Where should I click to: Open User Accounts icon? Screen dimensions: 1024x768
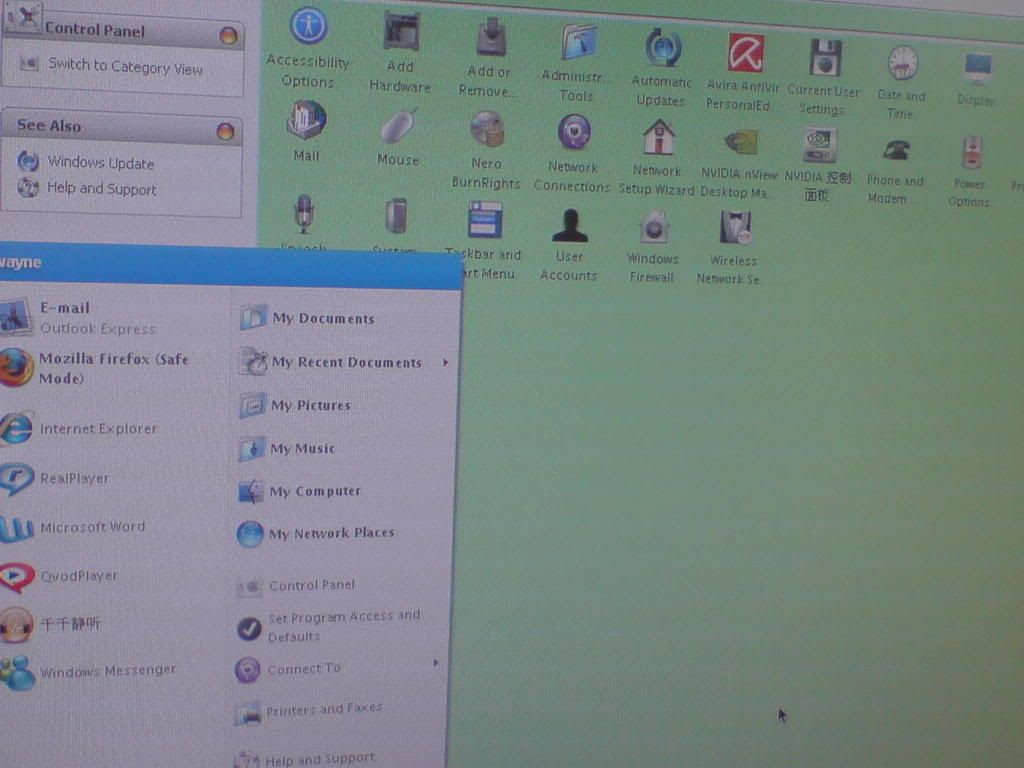(x=569, y=227)
